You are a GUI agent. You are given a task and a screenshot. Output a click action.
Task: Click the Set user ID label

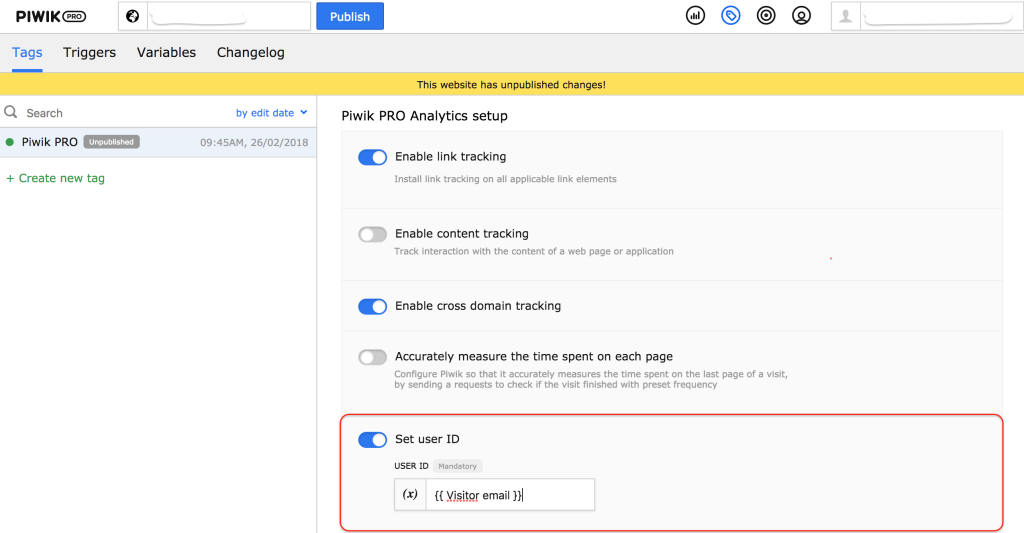pos(427,439)
